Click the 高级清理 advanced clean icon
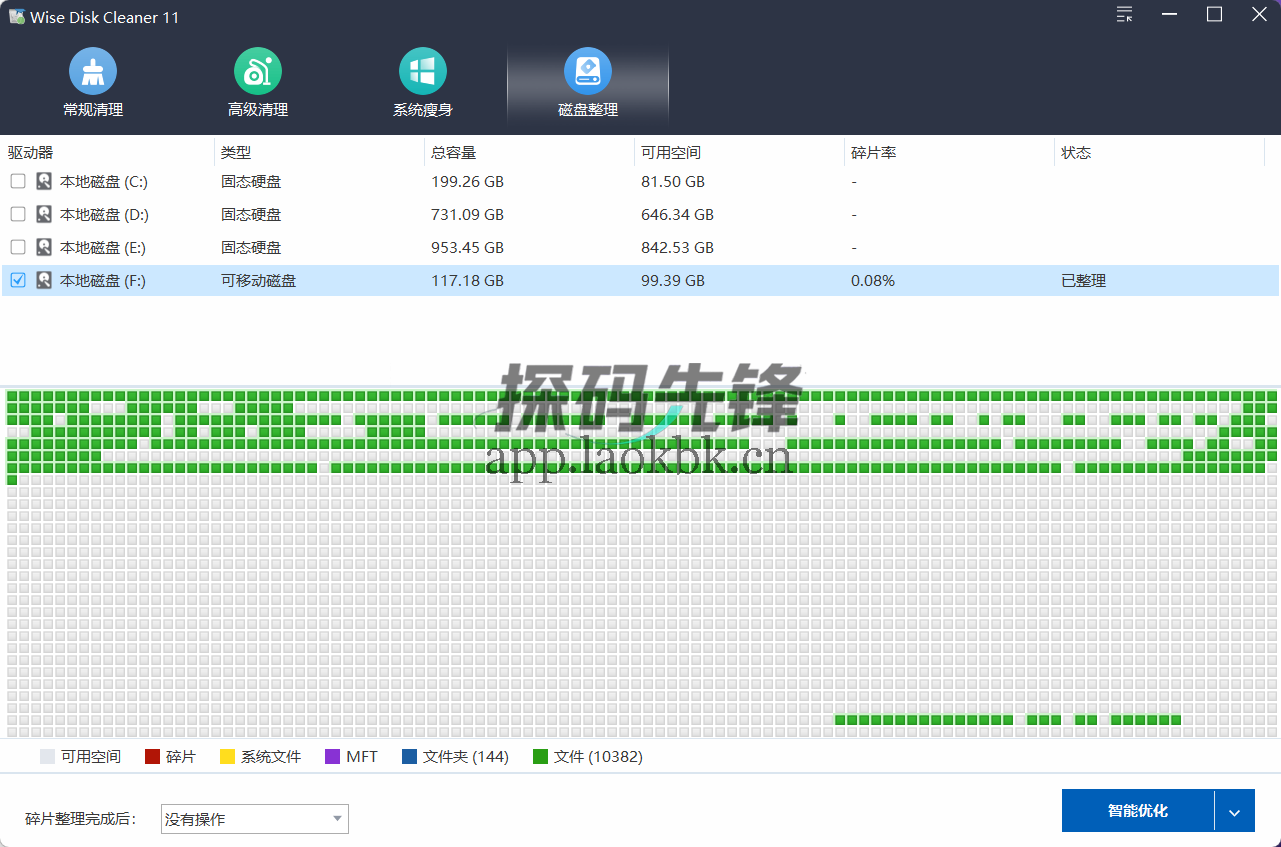 (257, 71)
